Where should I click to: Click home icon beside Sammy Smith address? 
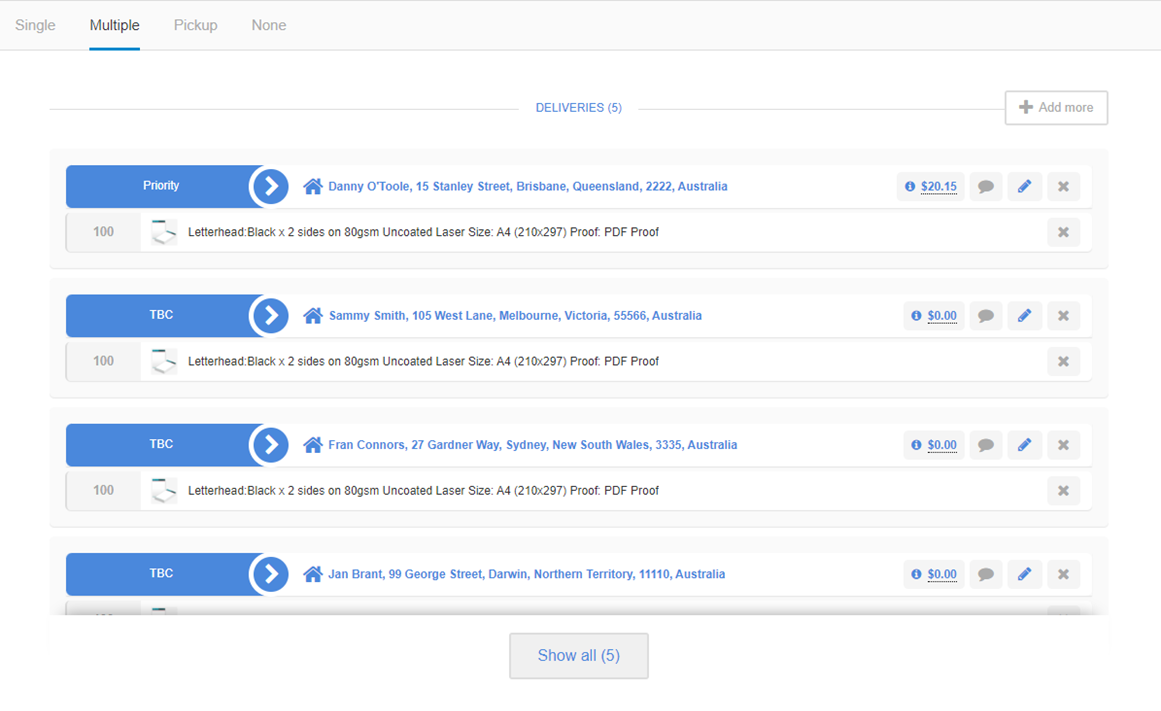point(312,316)
